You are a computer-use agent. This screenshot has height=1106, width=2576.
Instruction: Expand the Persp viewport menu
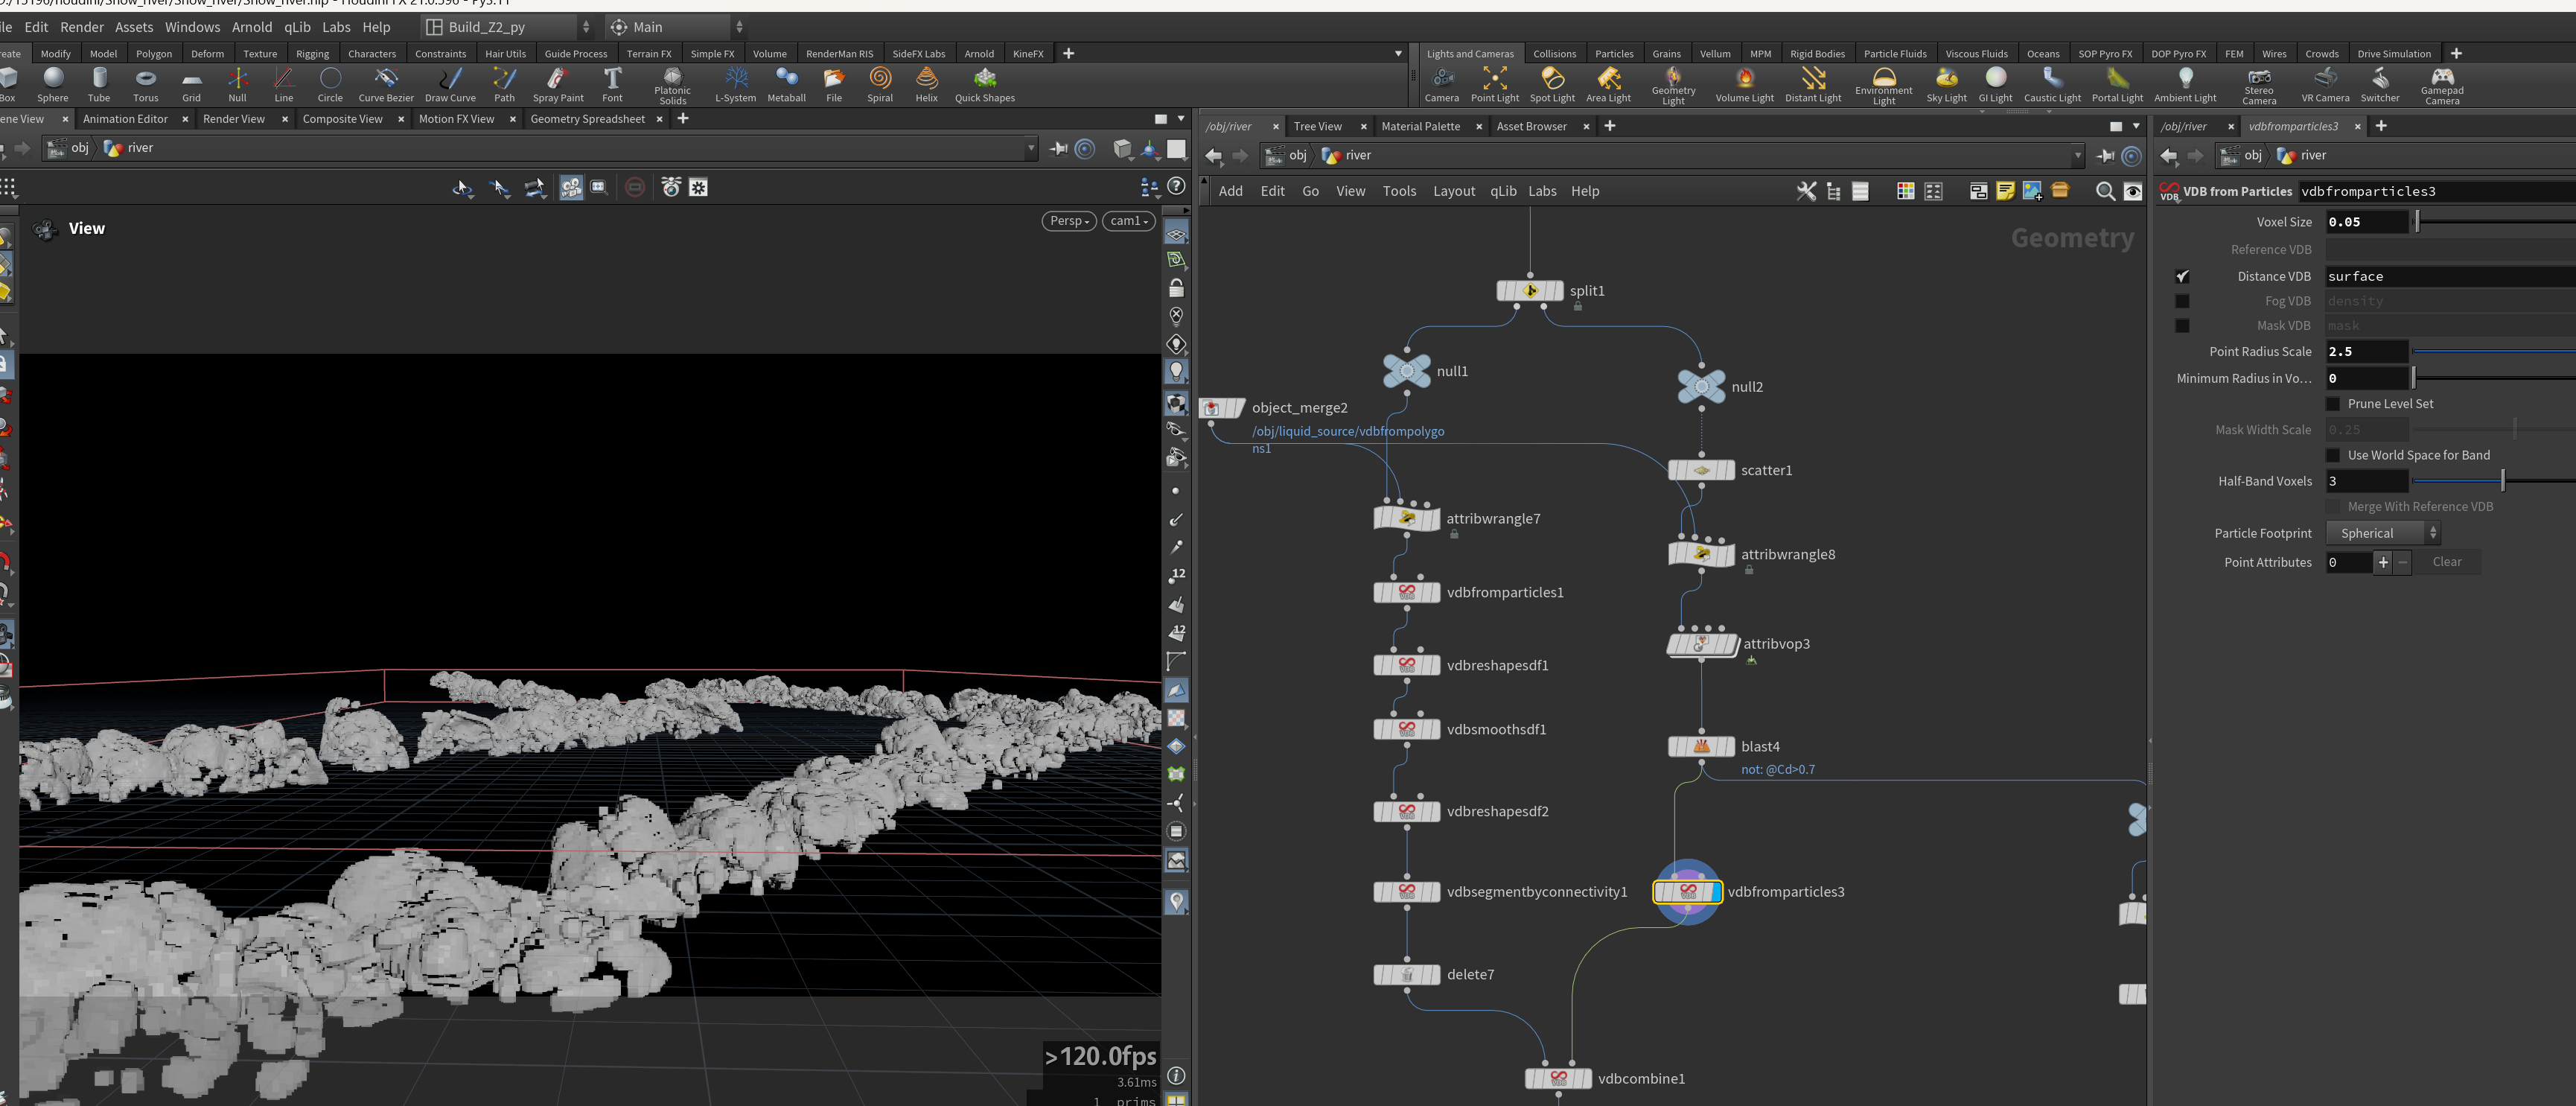(1069, 221)
